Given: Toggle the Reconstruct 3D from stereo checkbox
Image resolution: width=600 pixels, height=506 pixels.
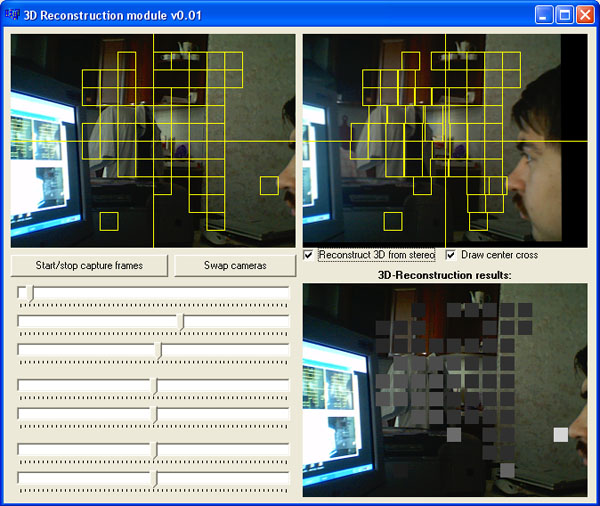Looking at the screenshot, I should point(309,255).
